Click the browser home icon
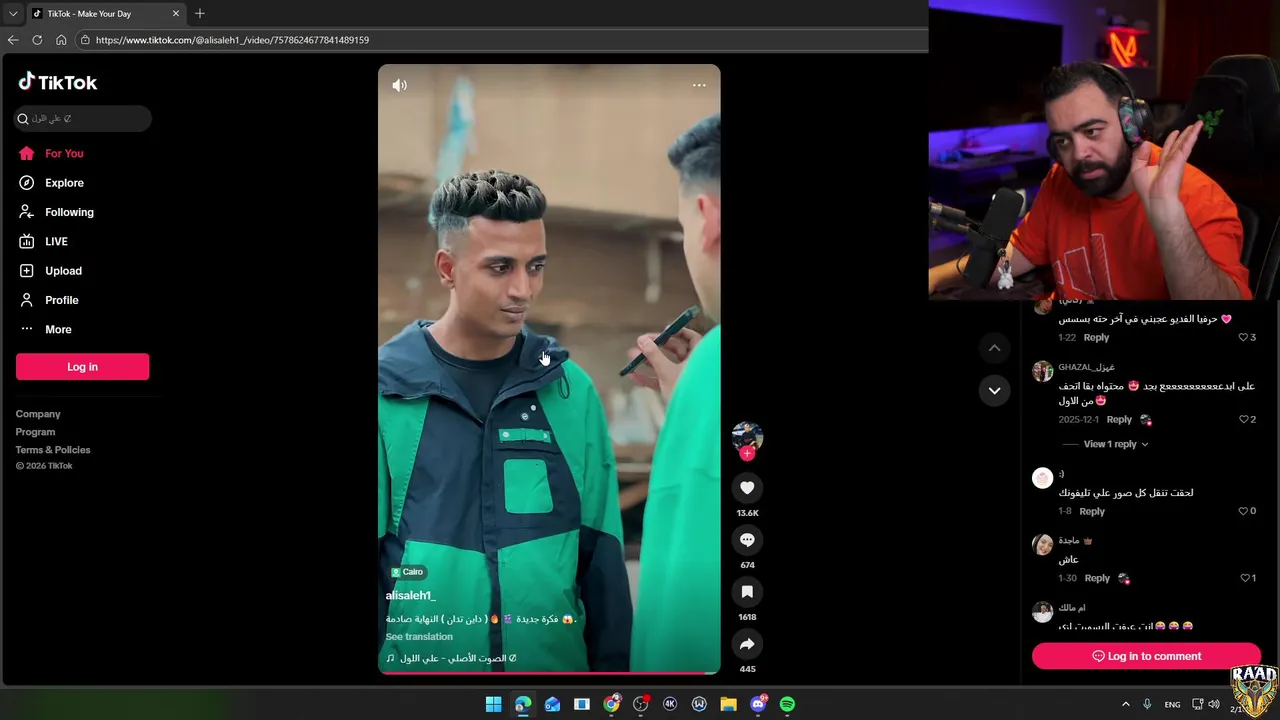This screenshot has width=1280, height=720. pos(61,40)
